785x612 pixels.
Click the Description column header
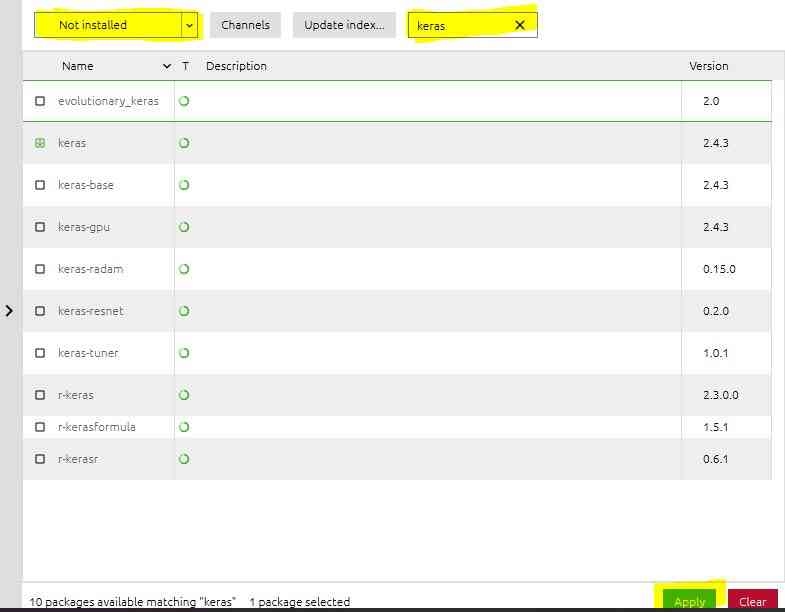(x=236, y=66)
